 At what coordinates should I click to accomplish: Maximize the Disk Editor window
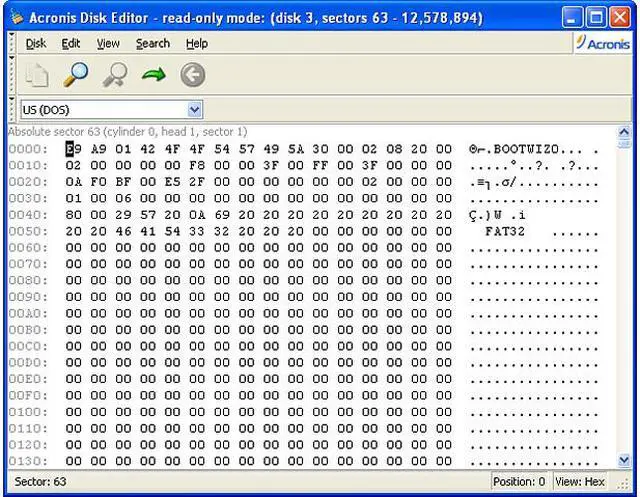point(597,17)
